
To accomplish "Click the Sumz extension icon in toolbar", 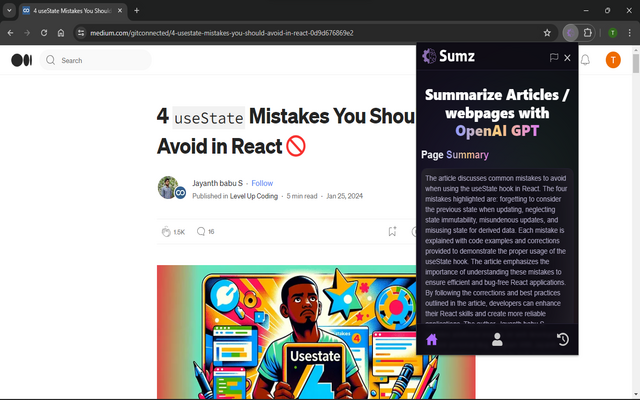I will tap(570, 33).
